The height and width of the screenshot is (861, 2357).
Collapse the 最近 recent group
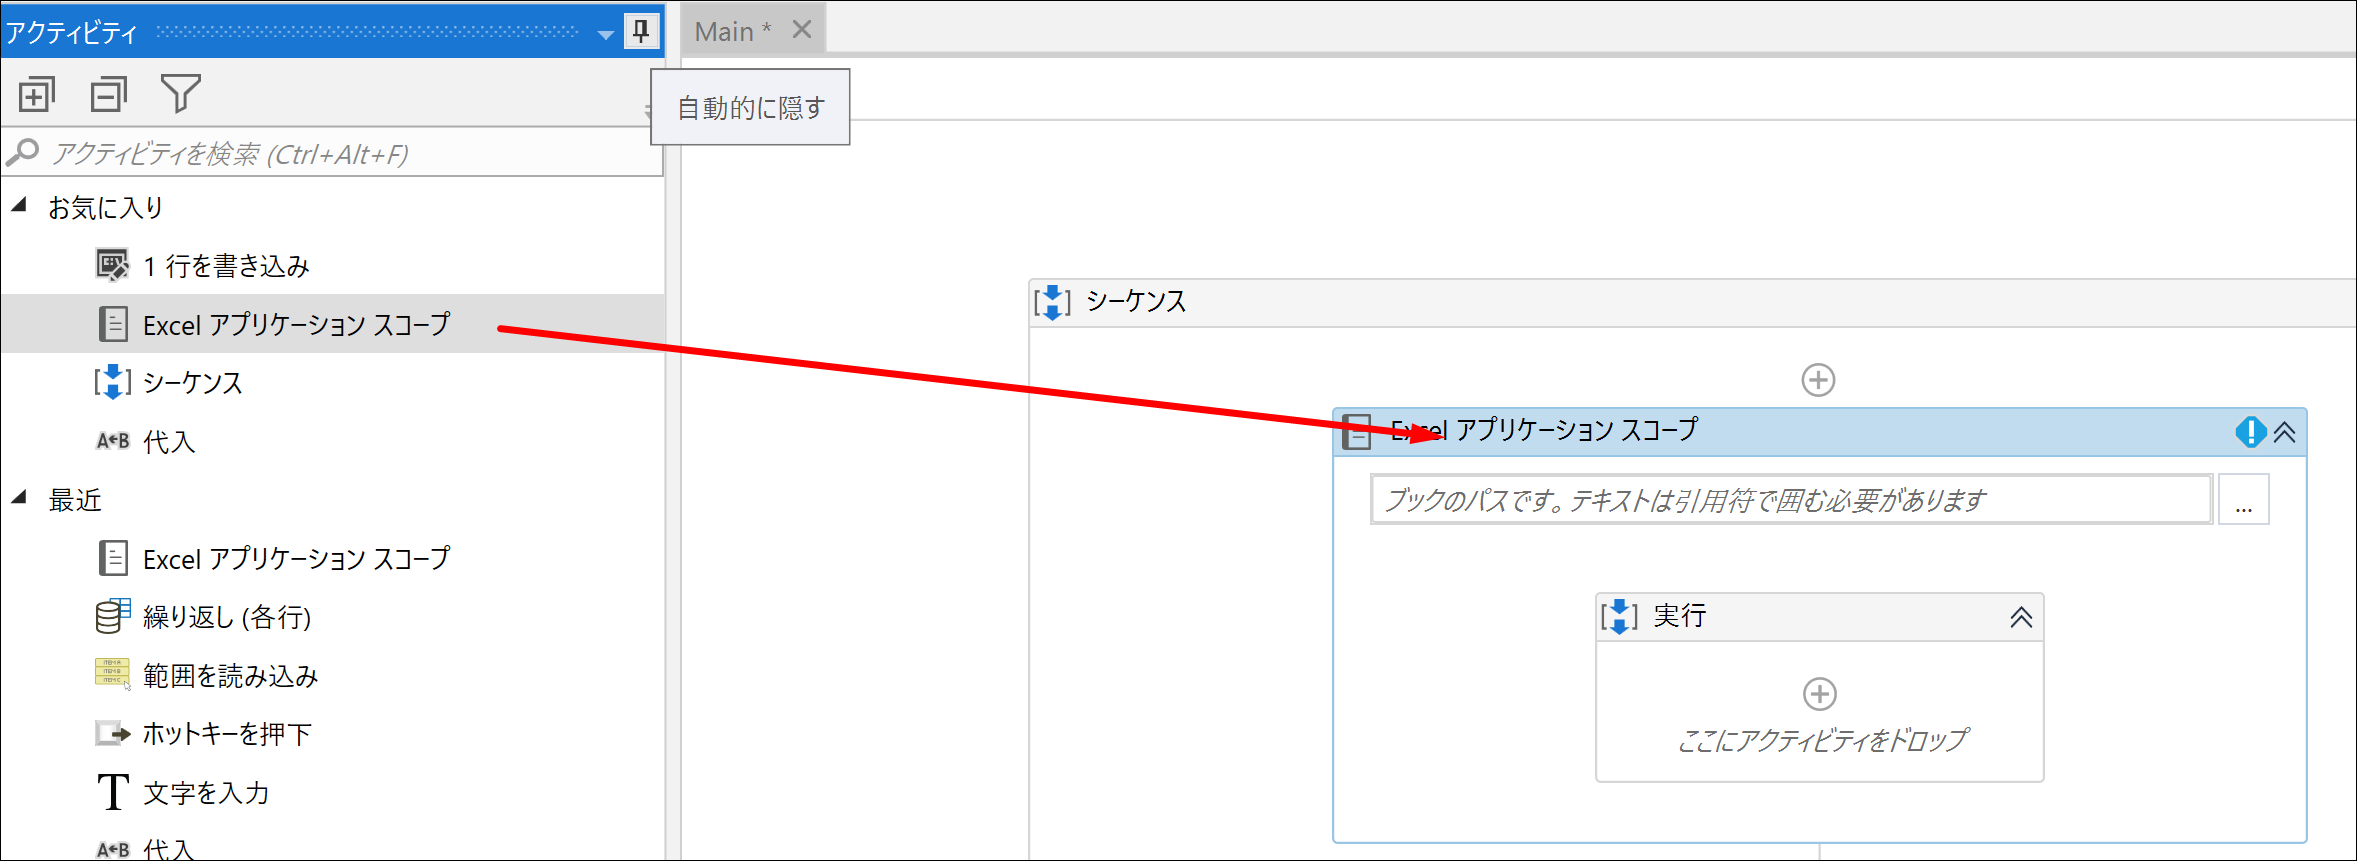pyautogui.click(x=19, y=498)
